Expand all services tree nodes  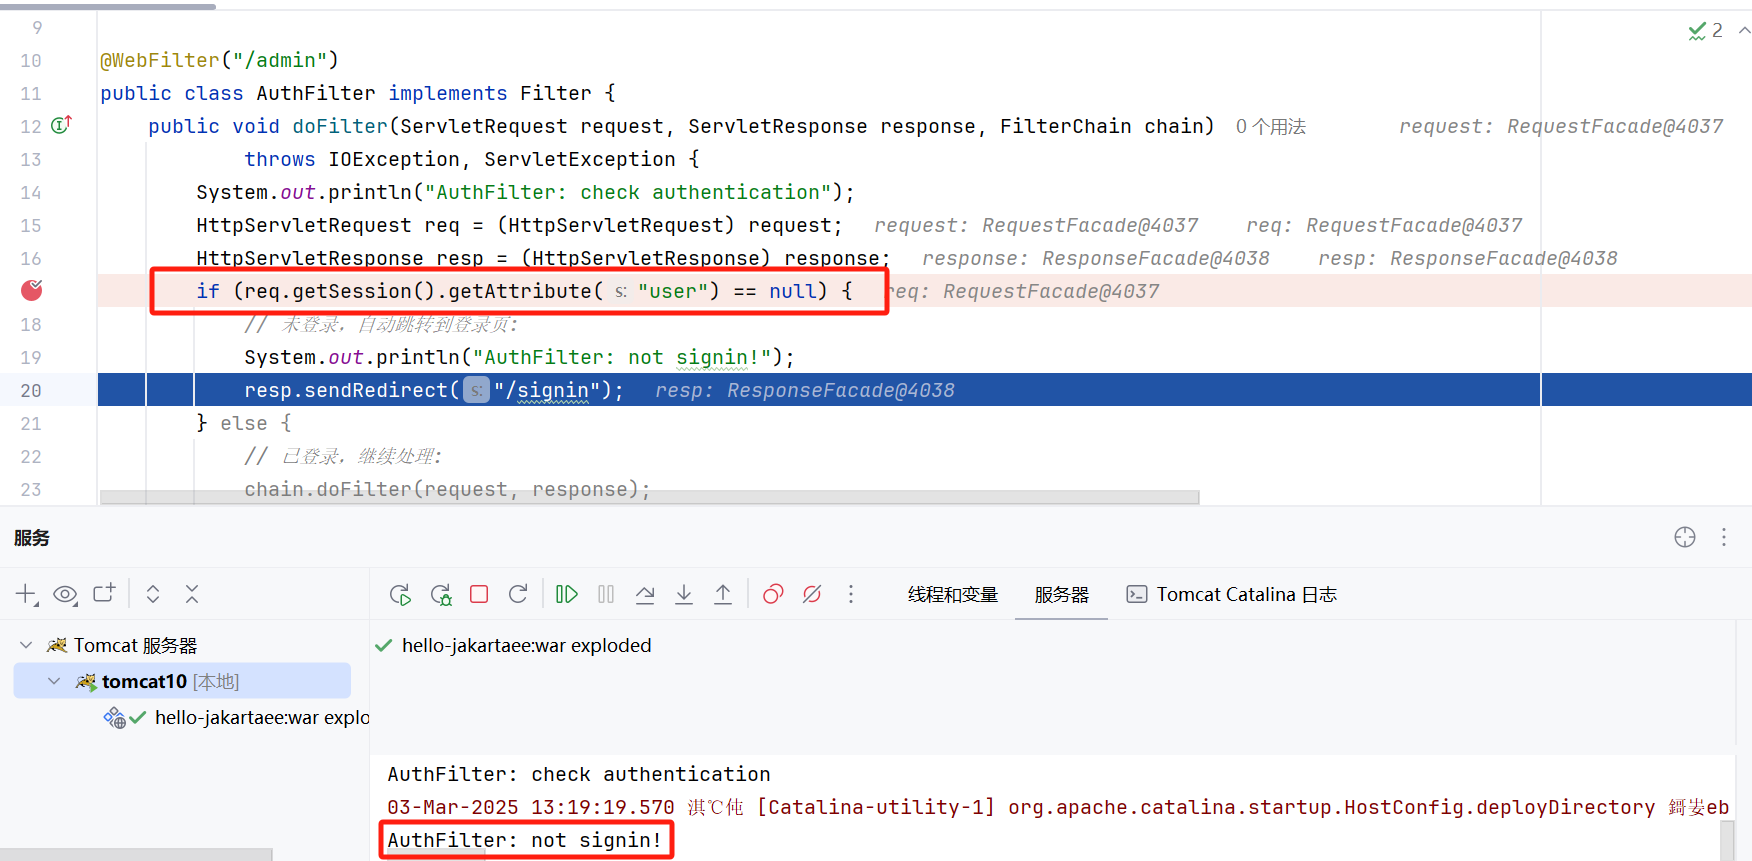click(x=153, y=594)
